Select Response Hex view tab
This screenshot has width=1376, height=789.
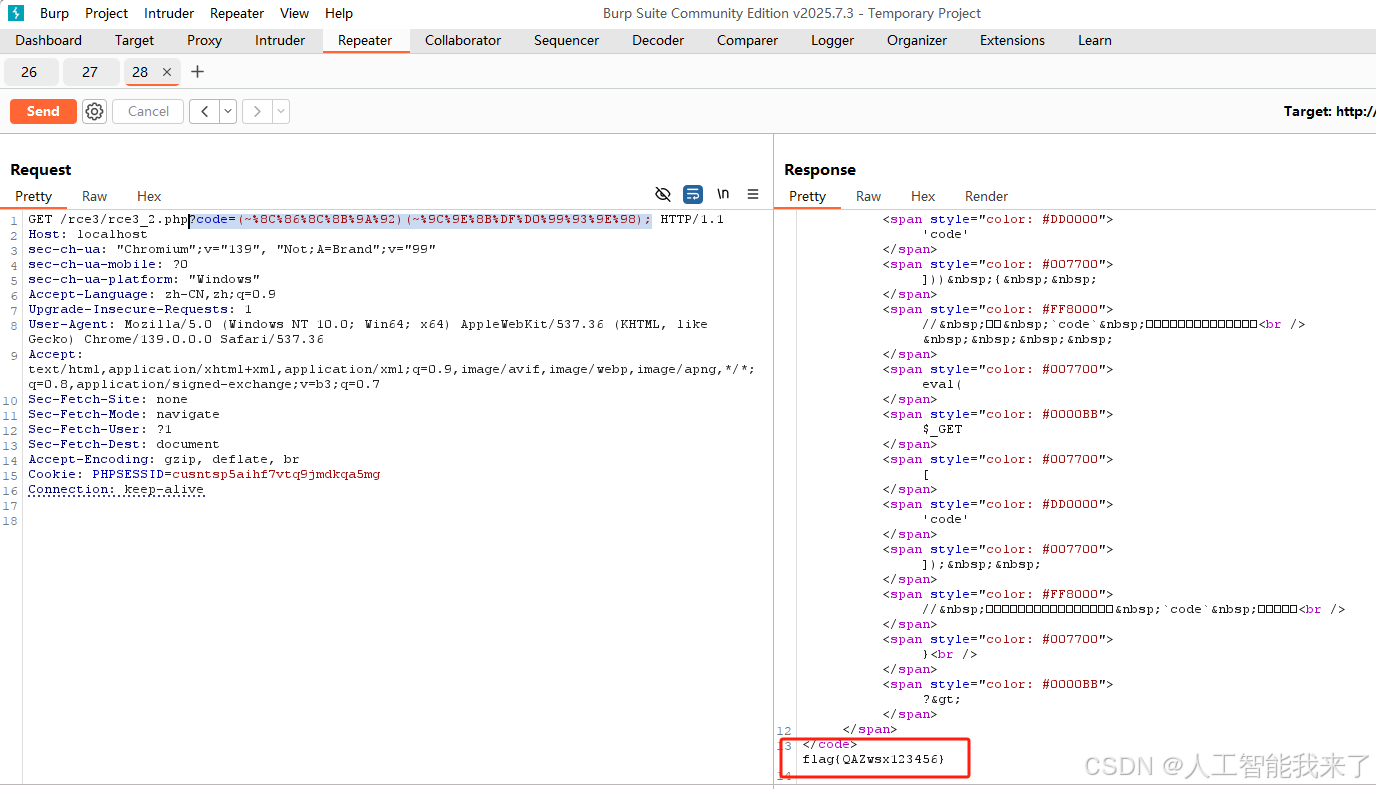pyautogui.click(x=923, y=196)
